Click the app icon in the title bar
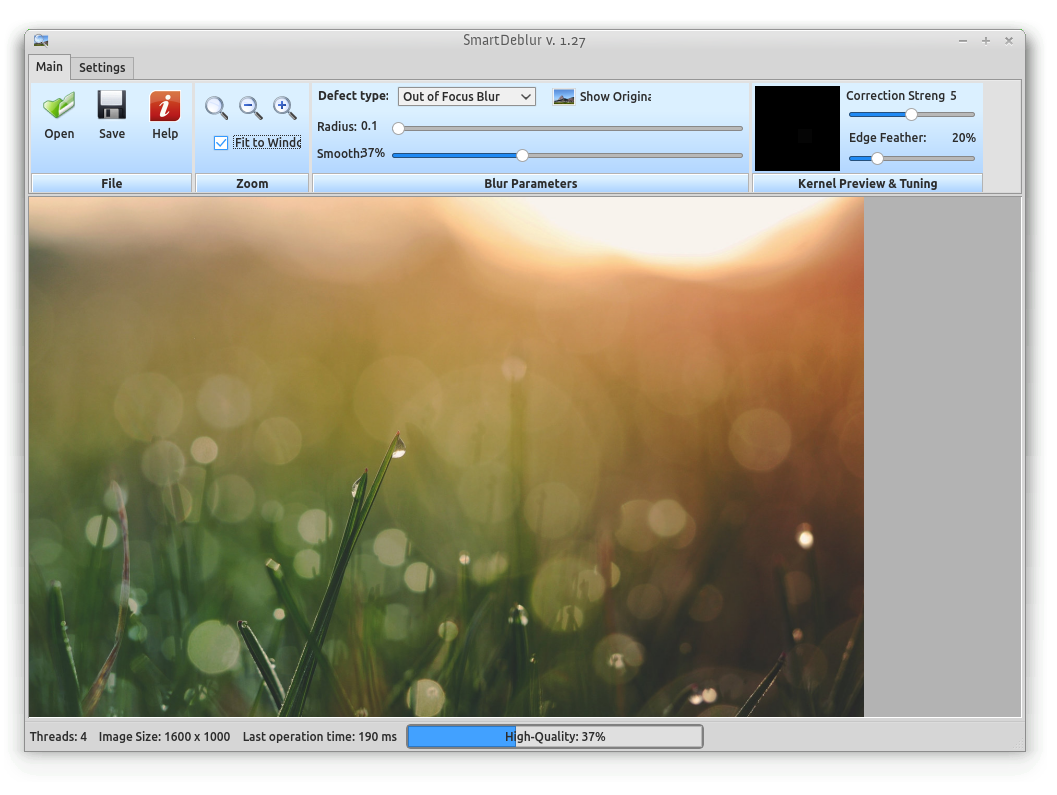The width and height of the screenshot is (1057, 795). (x=41, y=40)
